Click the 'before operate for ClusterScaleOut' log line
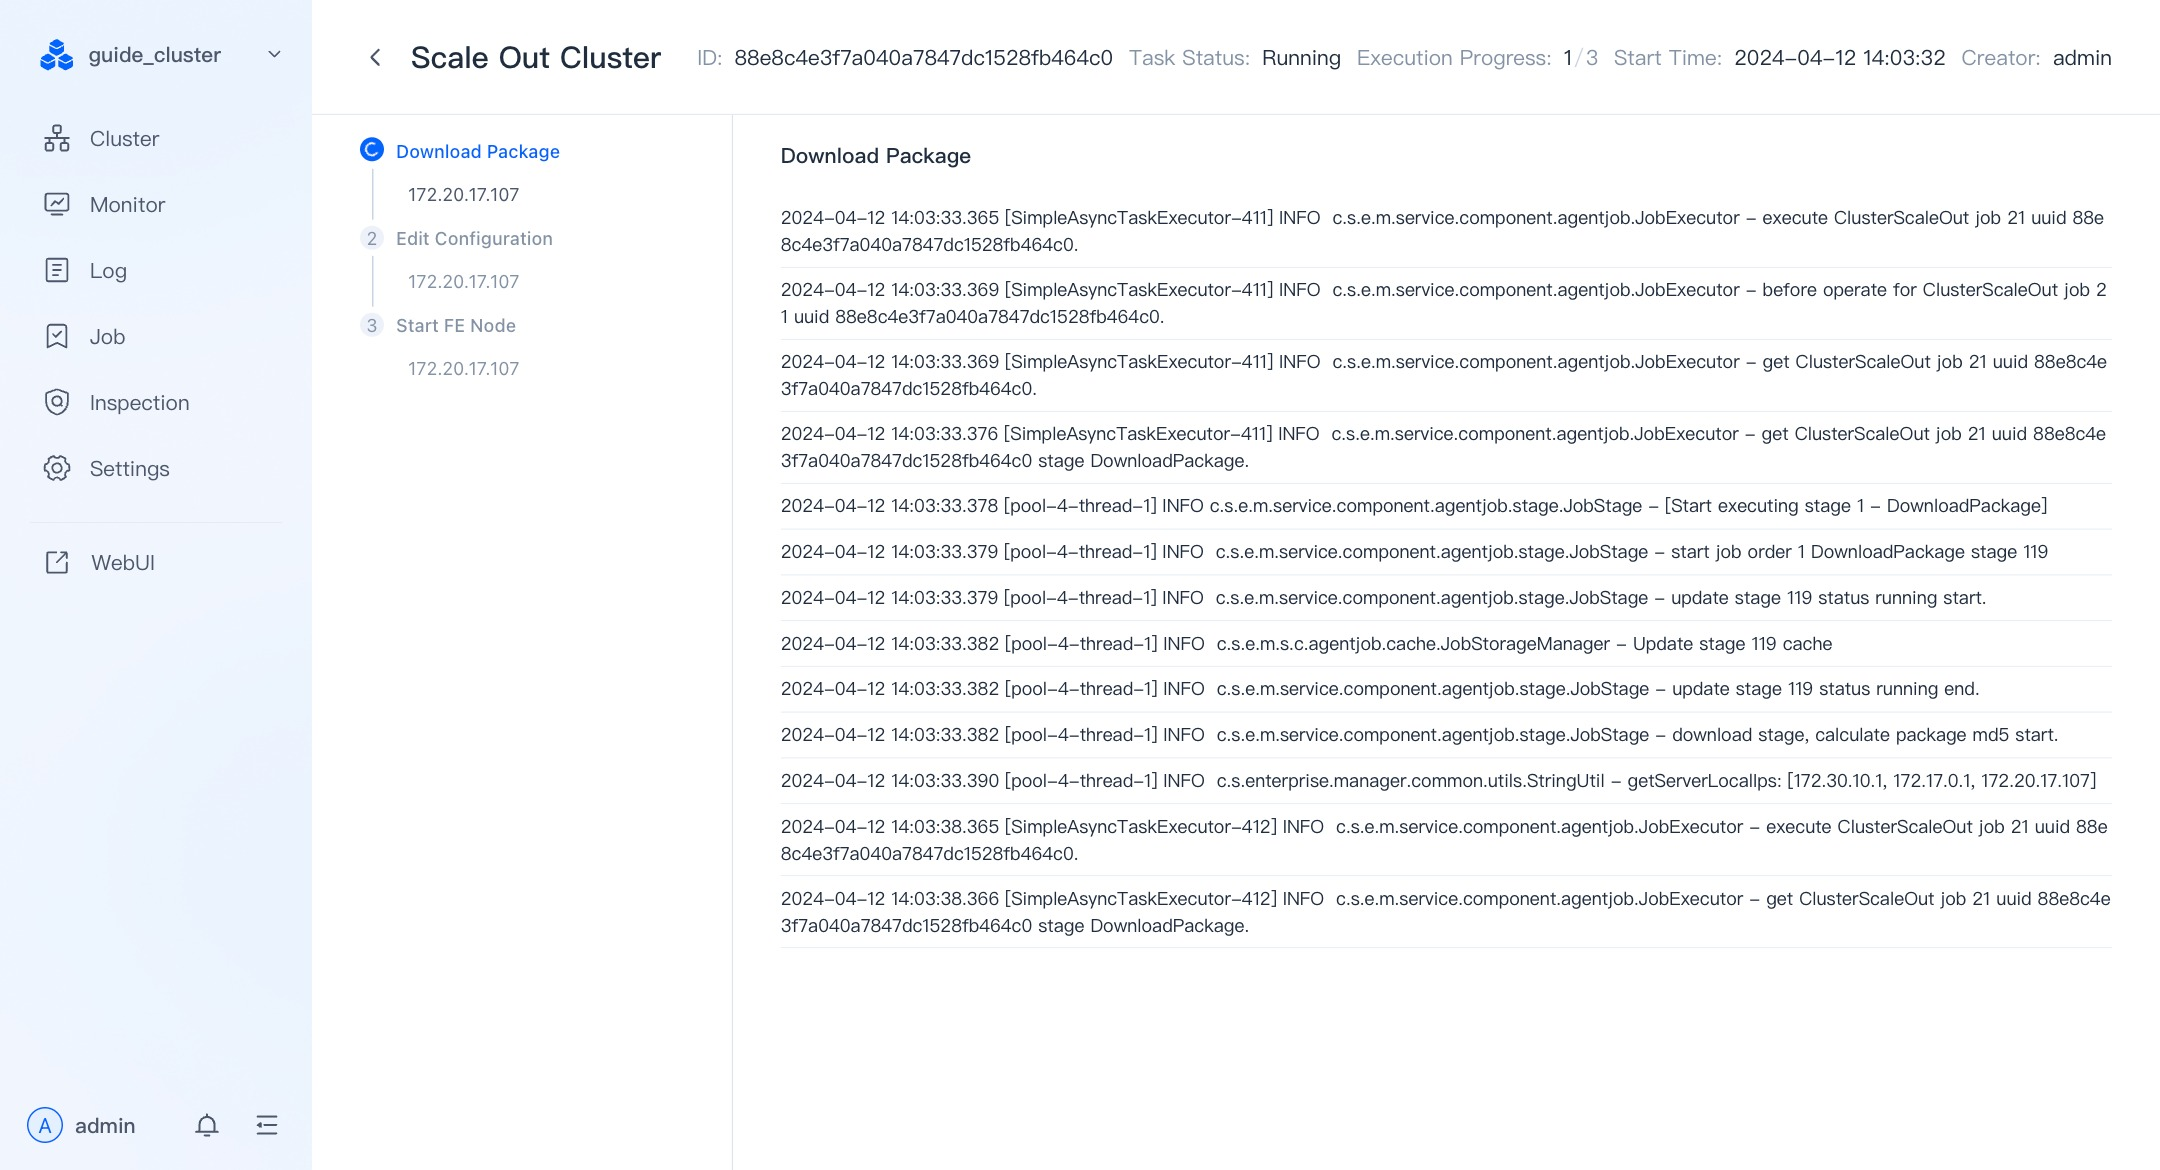Viewport: 2160px width, 1170px height. click(1444, 303)
